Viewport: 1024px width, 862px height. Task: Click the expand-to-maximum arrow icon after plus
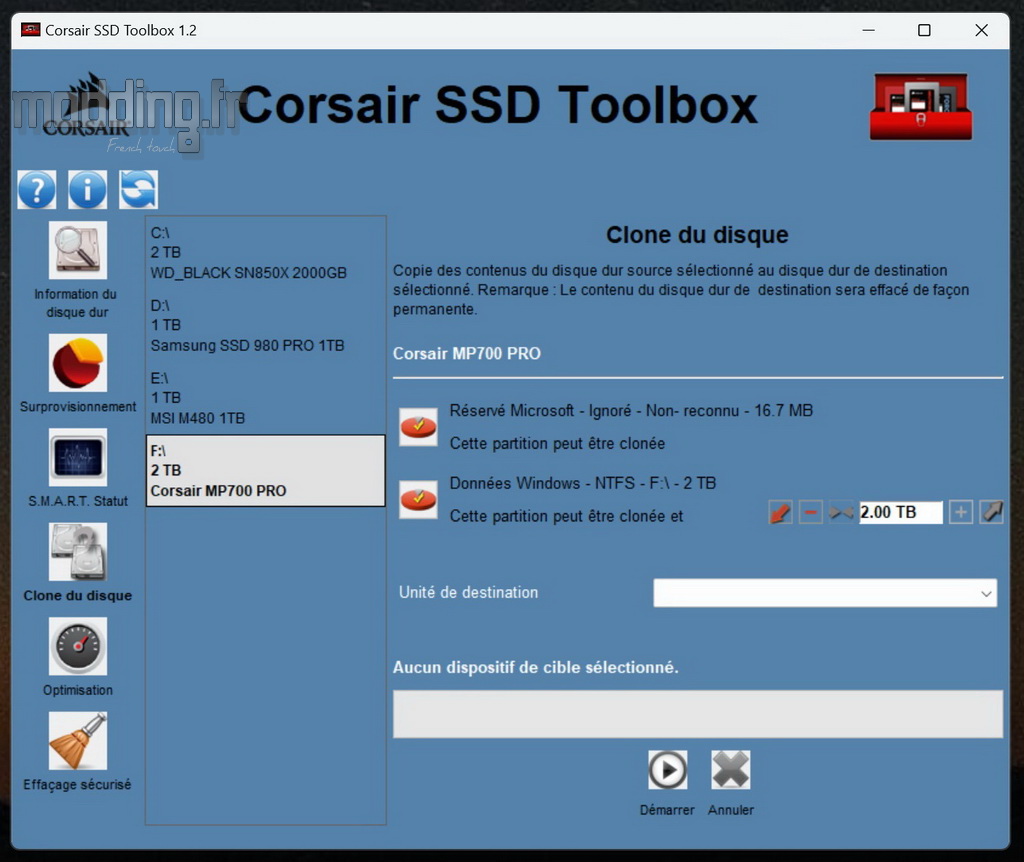pyautogui.click(x=991, y=512)
